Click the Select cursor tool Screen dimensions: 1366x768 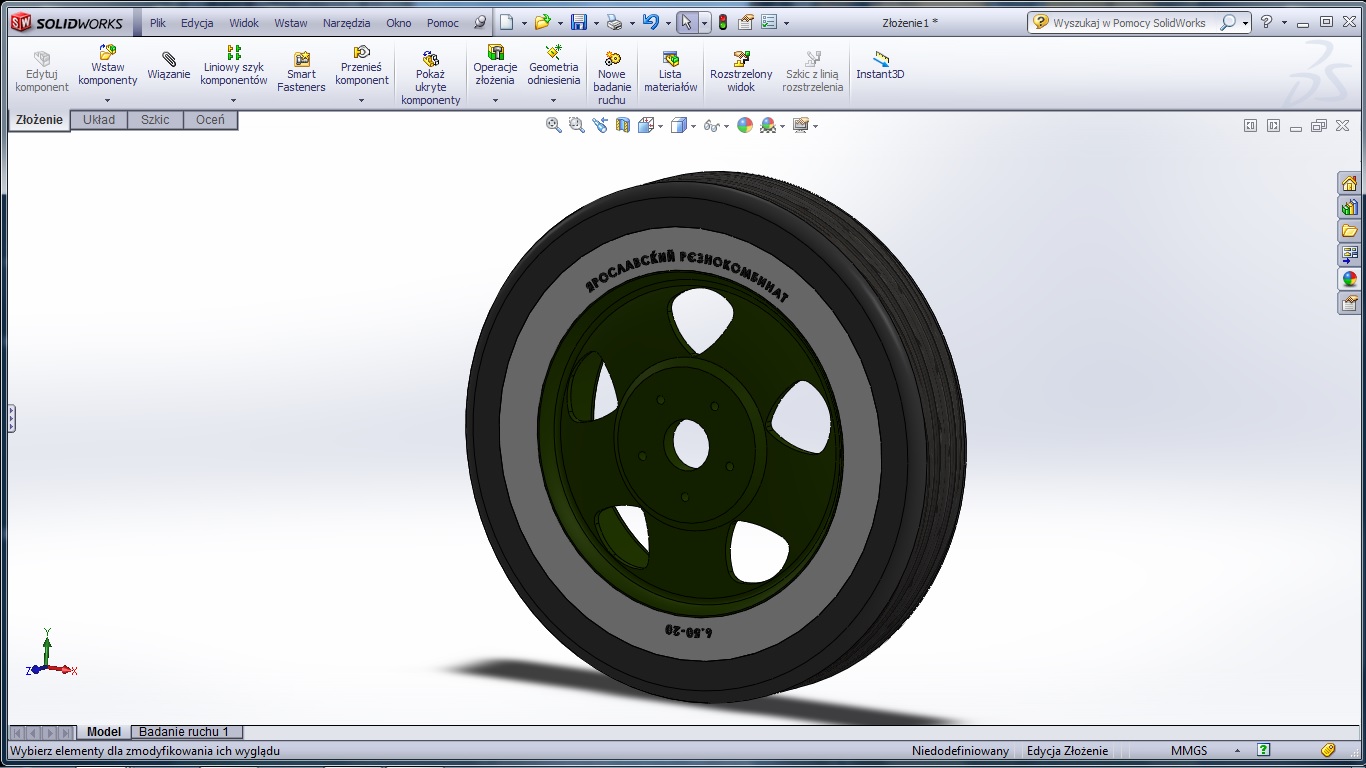pos(686,22)
